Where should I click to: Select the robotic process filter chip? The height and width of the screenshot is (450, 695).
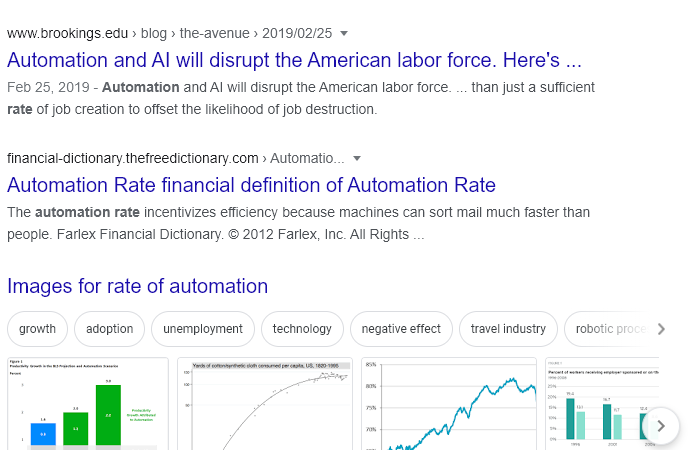point(609,329)
